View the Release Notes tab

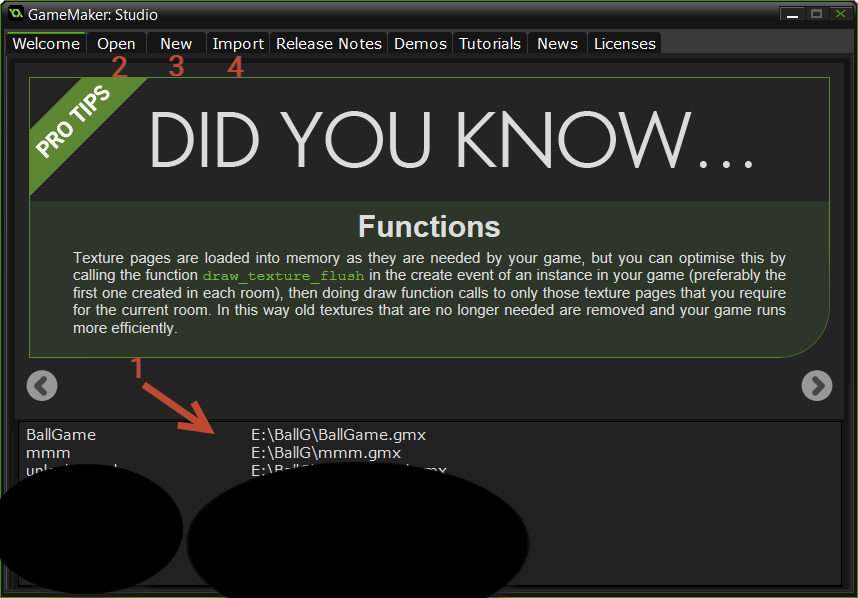[329, 44]
